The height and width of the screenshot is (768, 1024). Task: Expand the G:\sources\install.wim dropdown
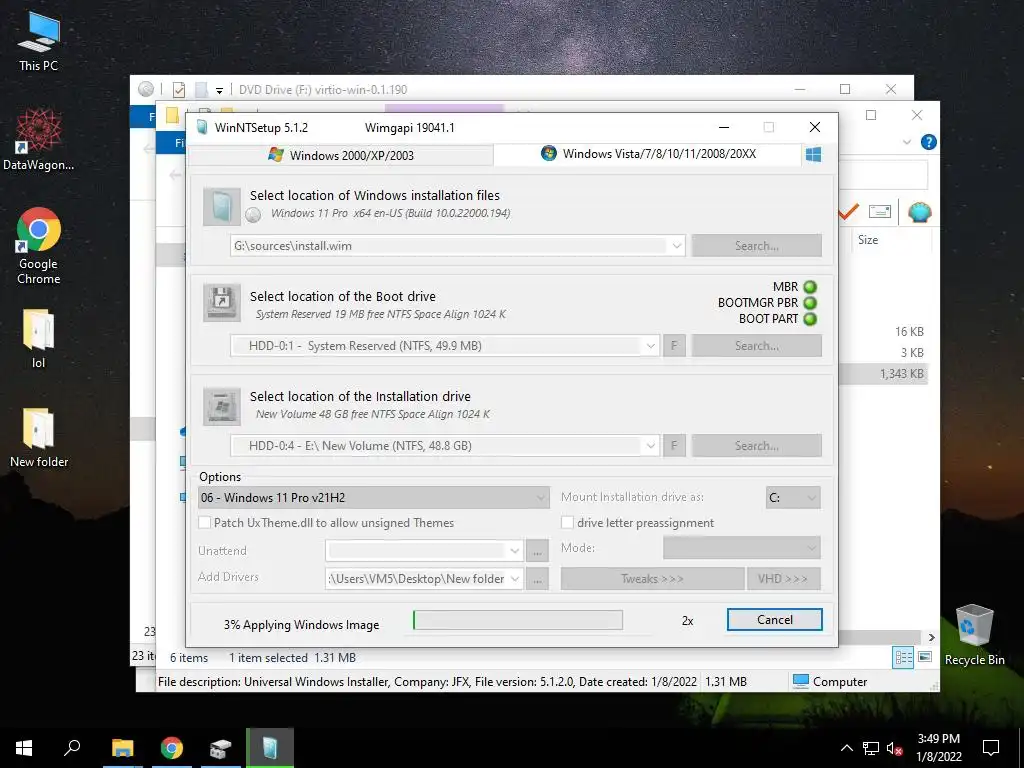coord(677,246)
